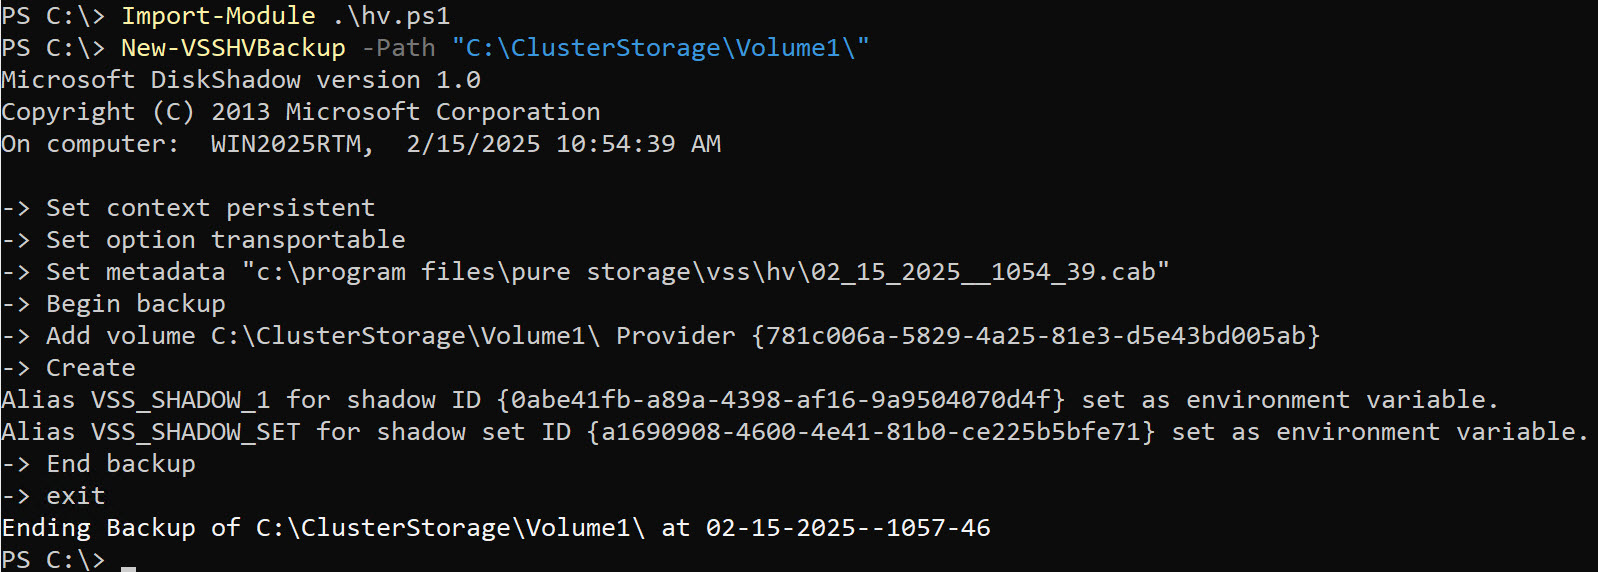Click the blinking cursor at the final prompt
This screenshot has width=1598, height=572.
[128, 564]
